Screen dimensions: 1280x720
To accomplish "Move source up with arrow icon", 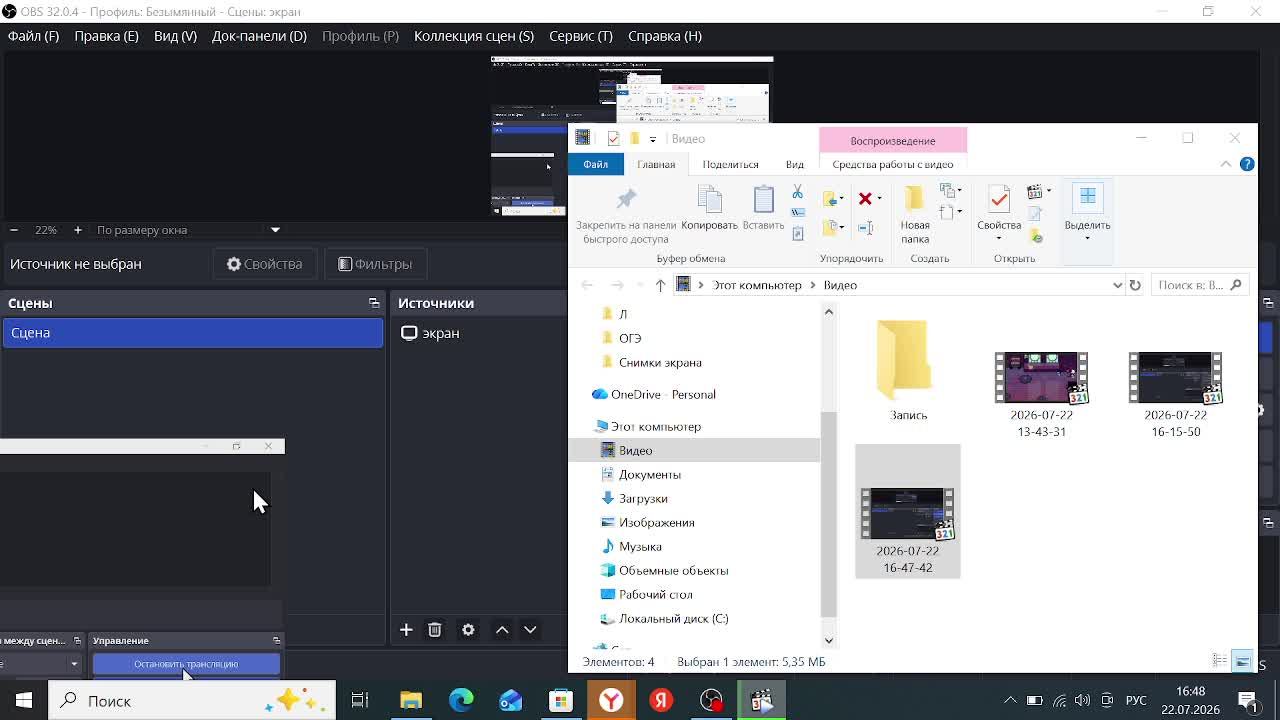I will (x=502, y=630).
